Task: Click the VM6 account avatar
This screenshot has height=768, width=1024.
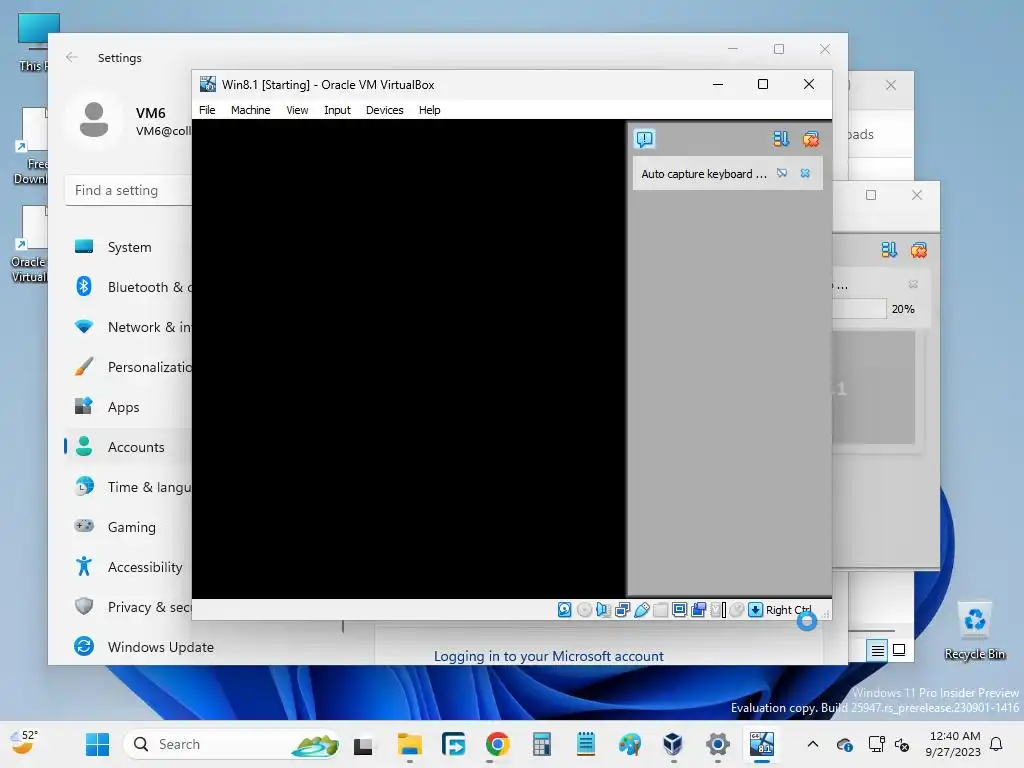Action: [x=94, y=120]
